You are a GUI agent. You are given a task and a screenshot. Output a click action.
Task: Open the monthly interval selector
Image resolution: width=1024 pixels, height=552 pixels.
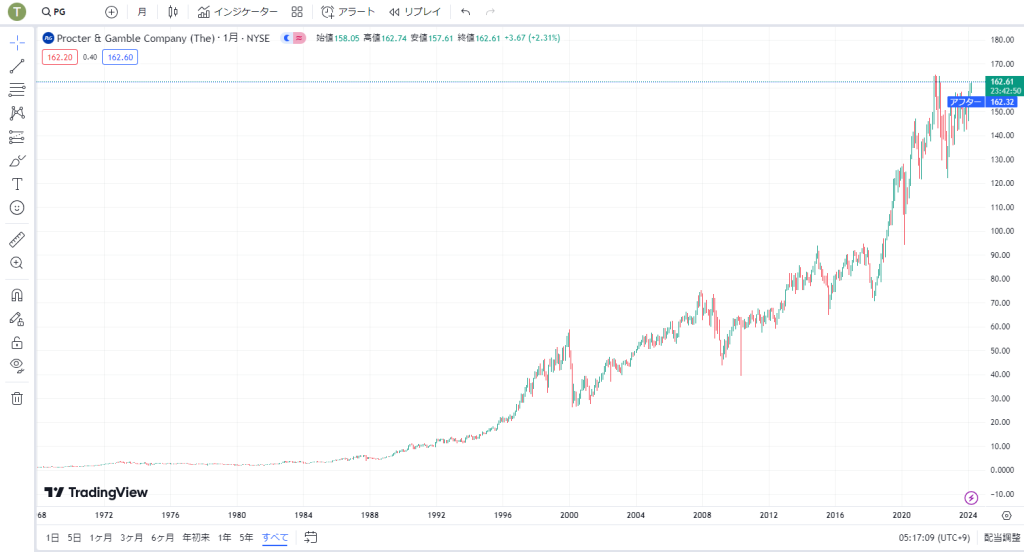coord(142,12)
